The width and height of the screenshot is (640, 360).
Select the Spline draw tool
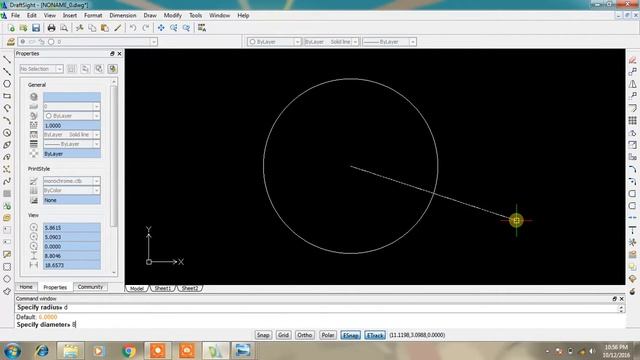[7, 181]
